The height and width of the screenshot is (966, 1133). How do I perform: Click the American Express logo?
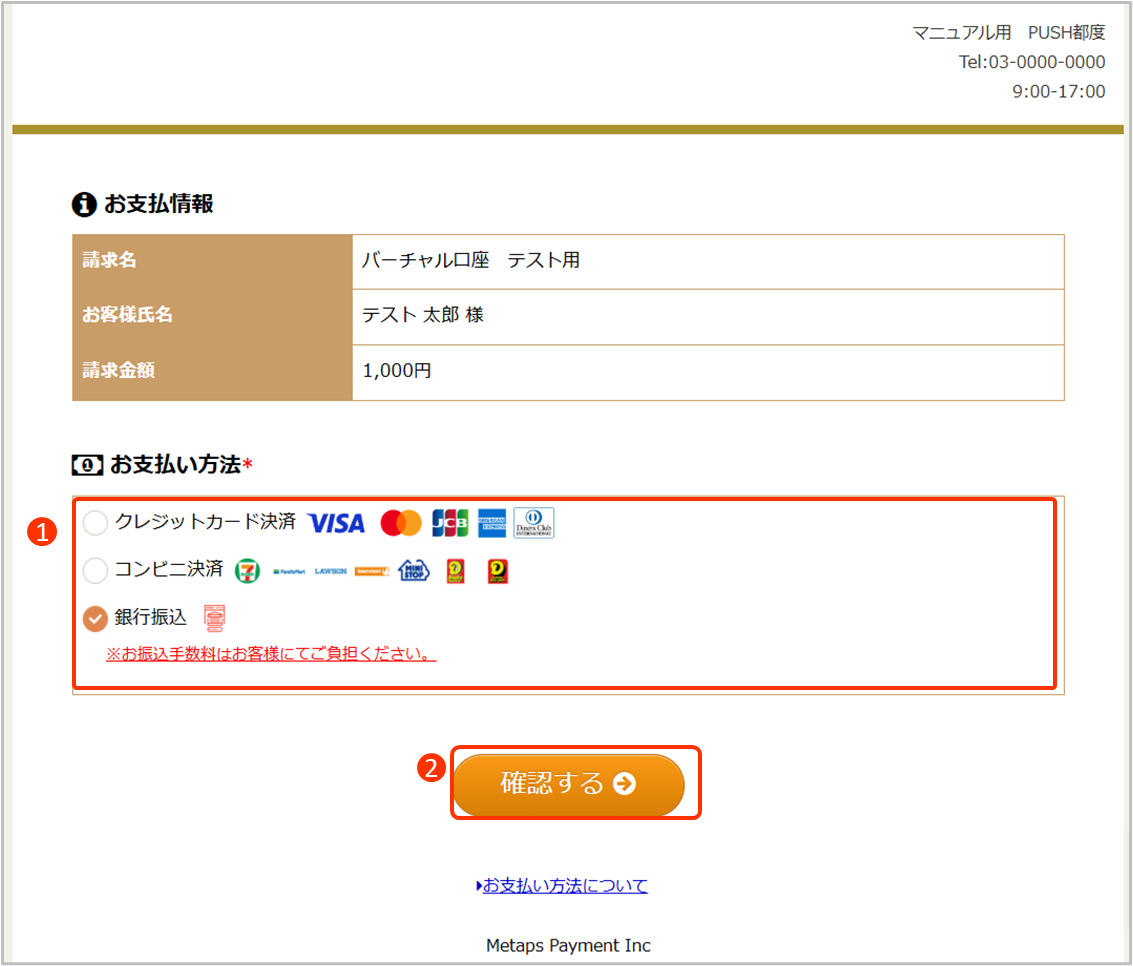point(492,523)
